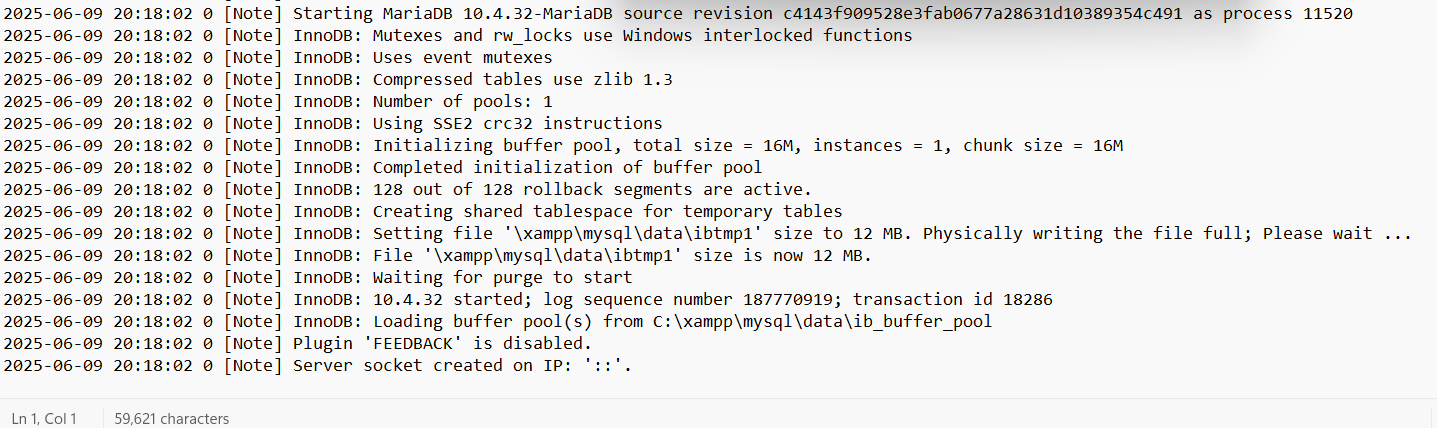Click the "size is now 12 MB." text

pyautogui.click(x=782, y=256)
